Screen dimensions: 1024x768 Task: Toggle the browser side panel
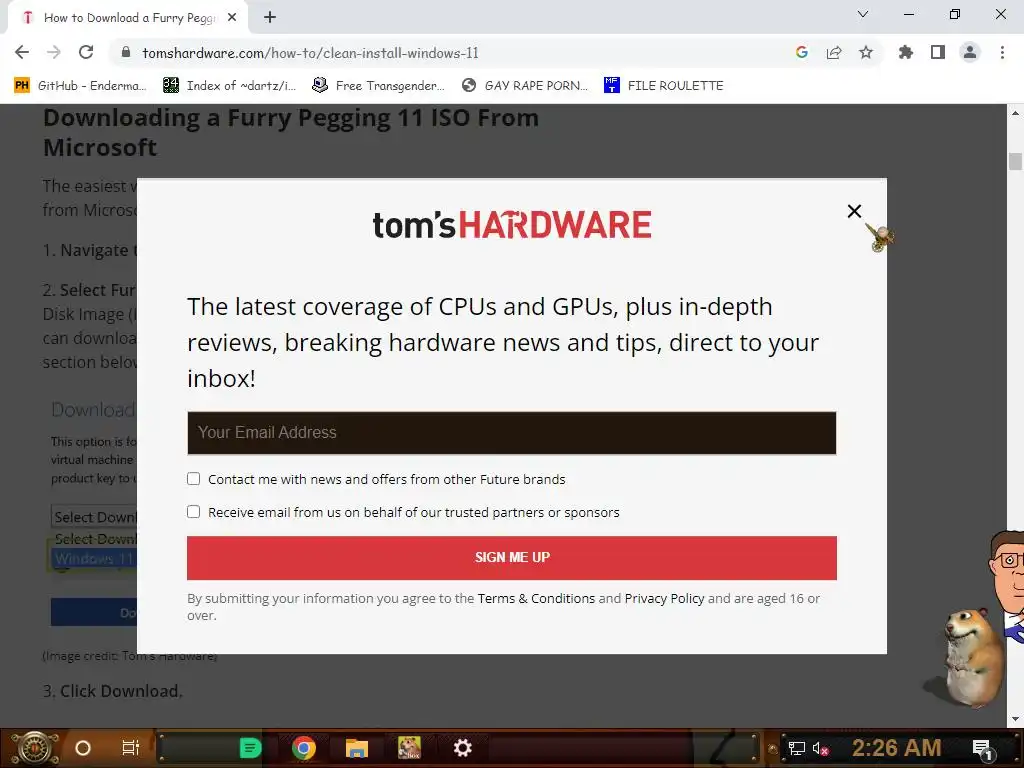(938, 52)
